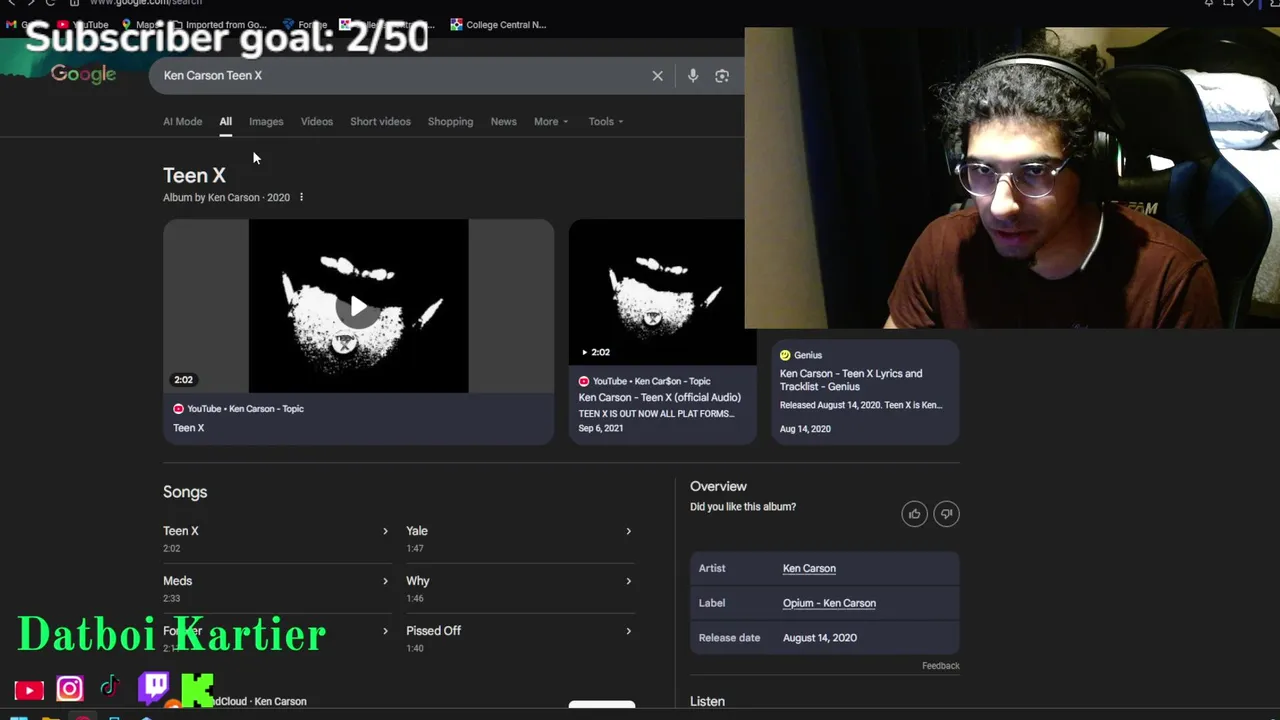
Task: Open three-dot menu beside Album by Ken Carson
Action: 301,197
